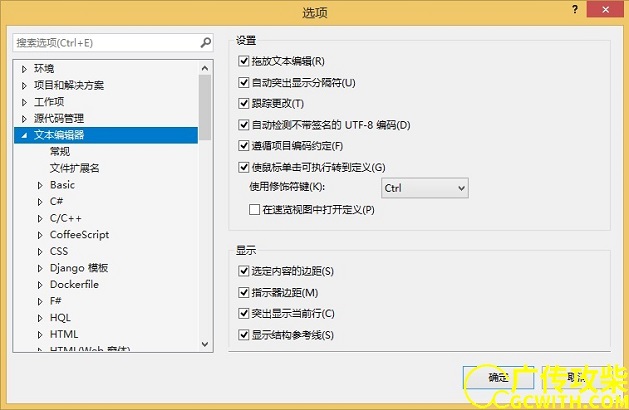Disable 指示器边距(M) checkbox
This screenshot has width=629, height=410.
click(x=243, y=292)
